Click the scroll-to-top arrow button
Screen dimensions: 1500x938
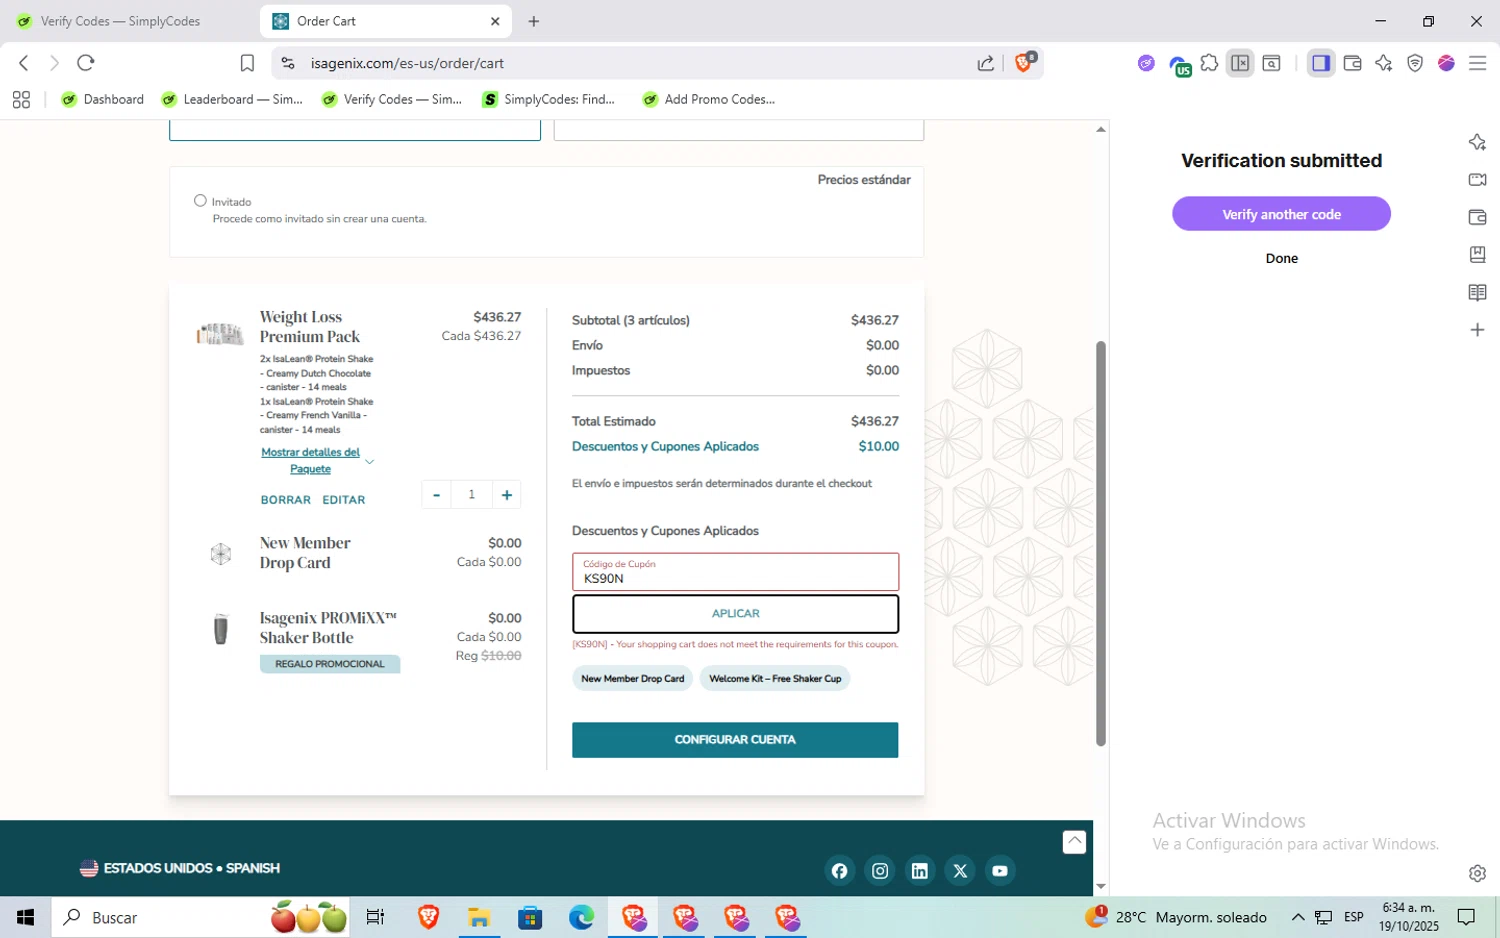(x=1074, y=842)
